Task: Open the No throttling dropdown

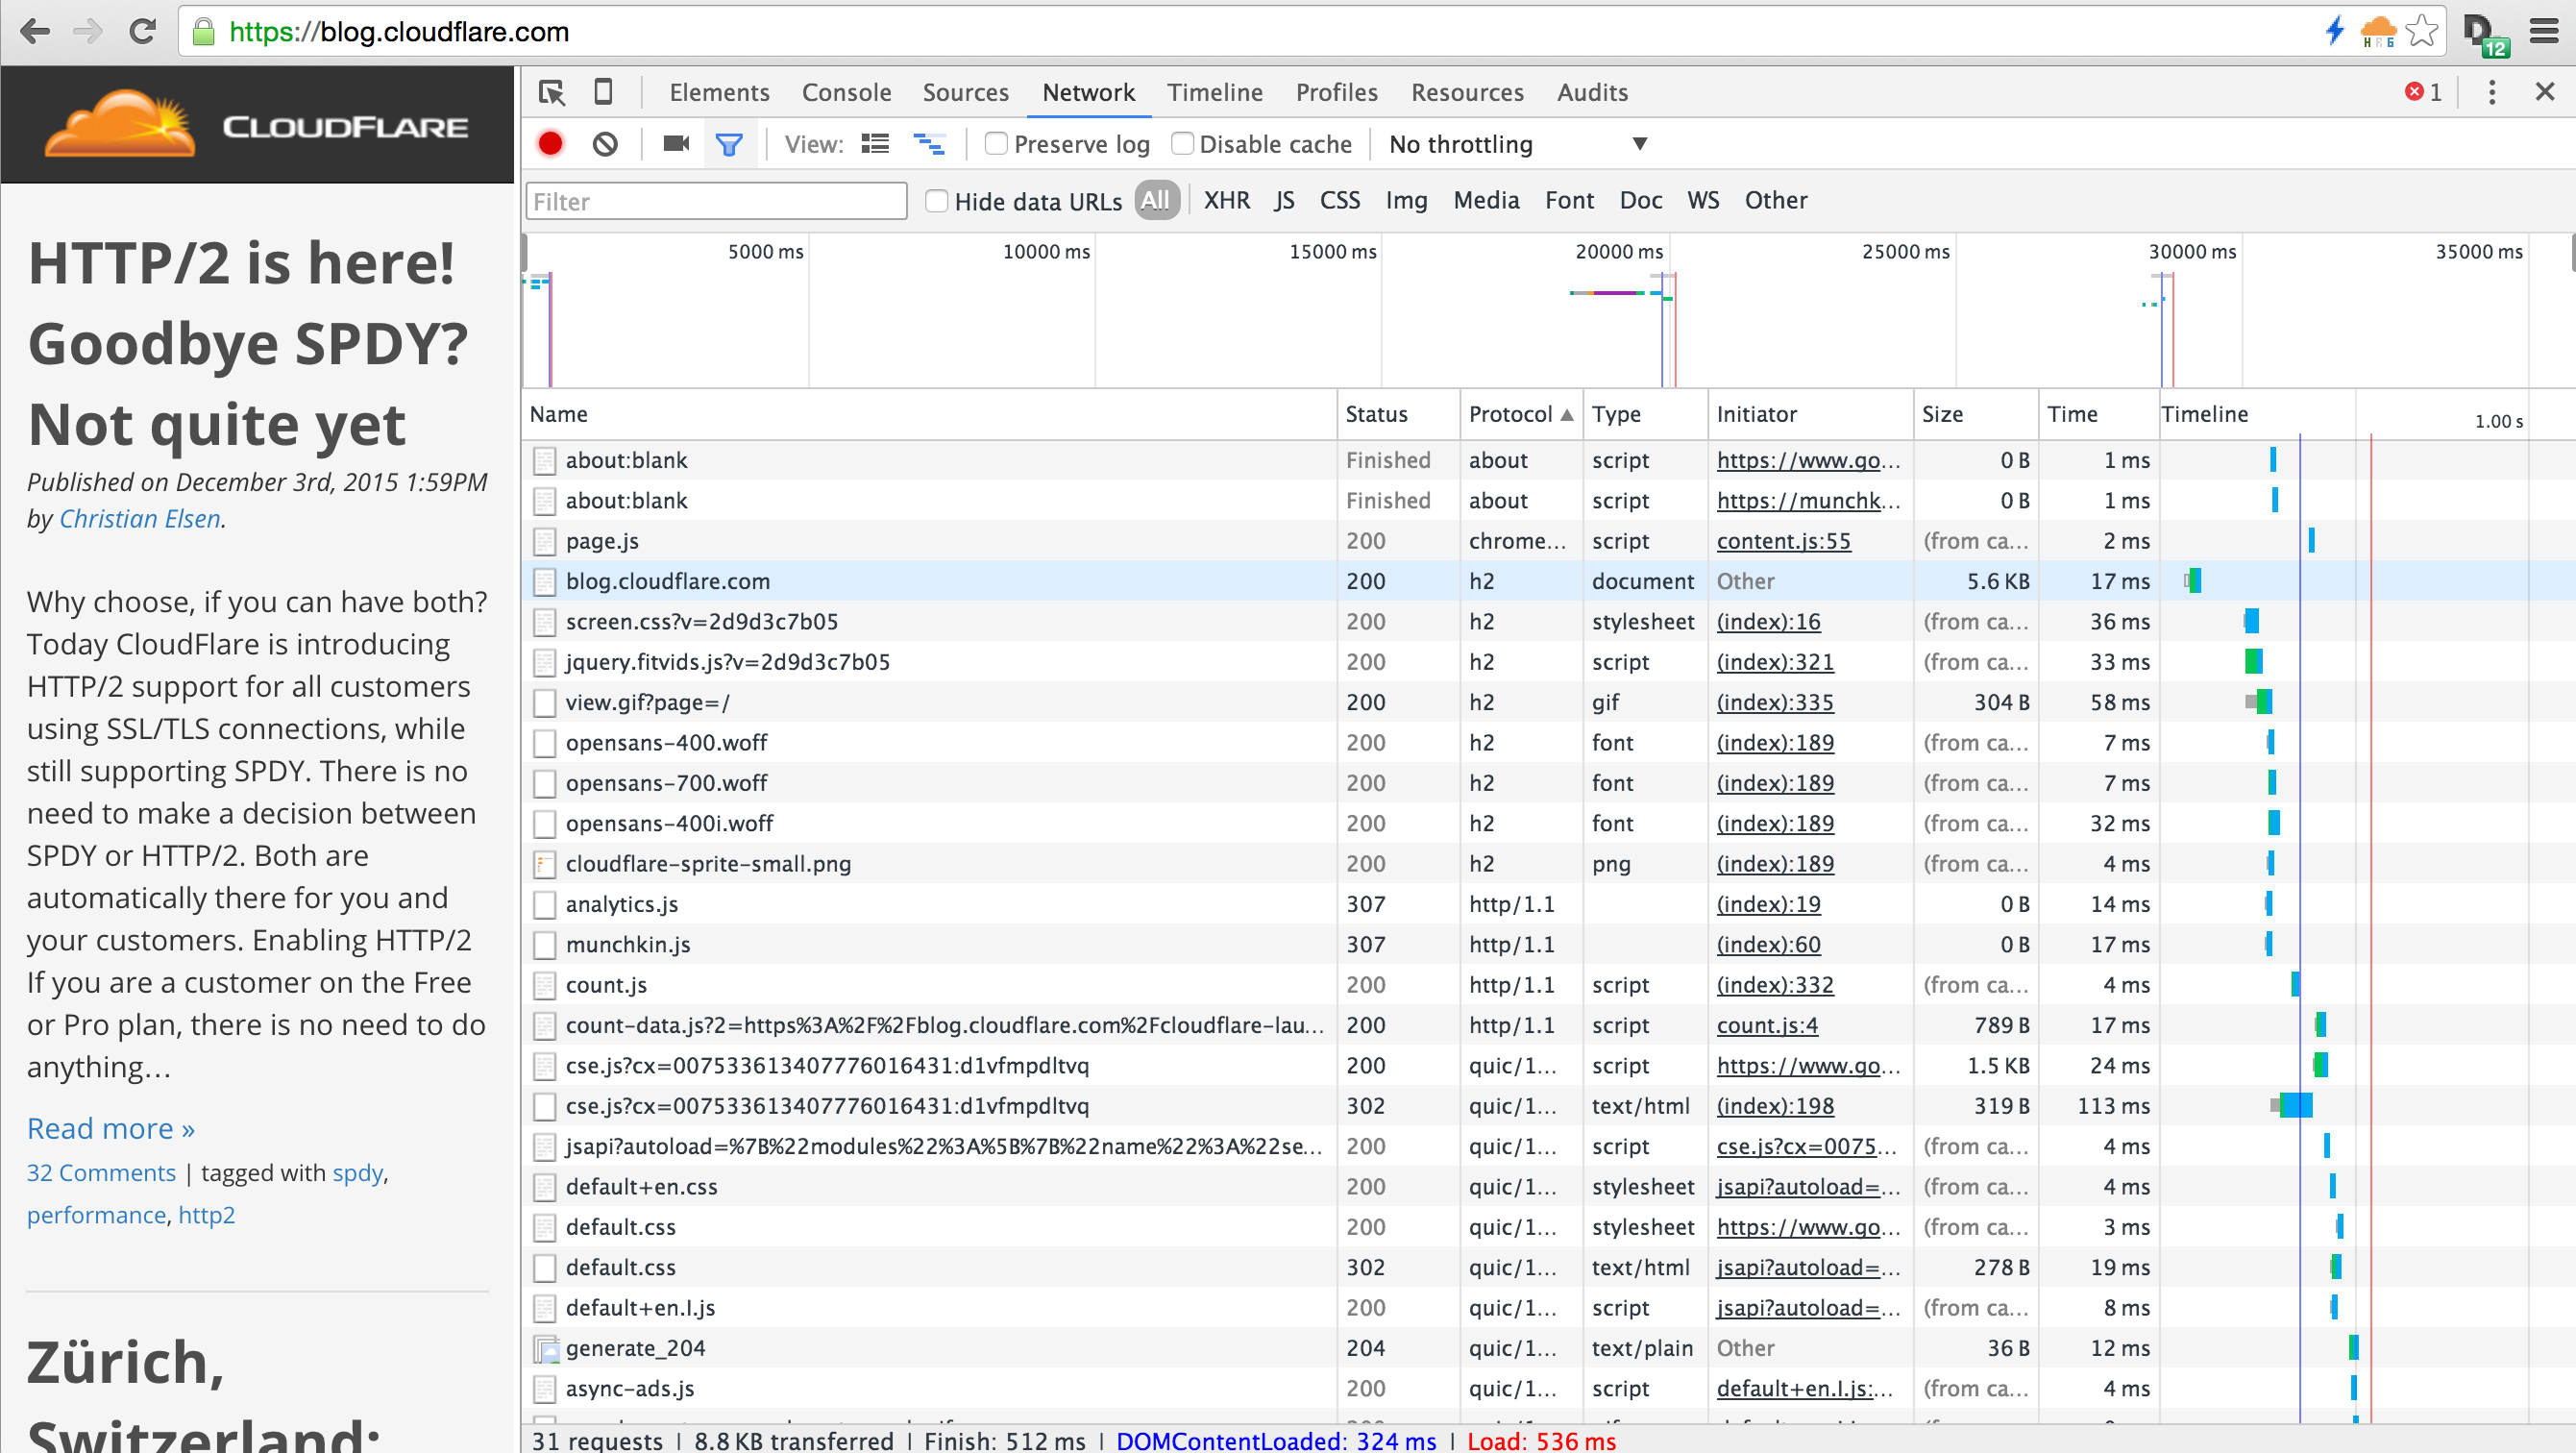Action: tap(1517, 144)
